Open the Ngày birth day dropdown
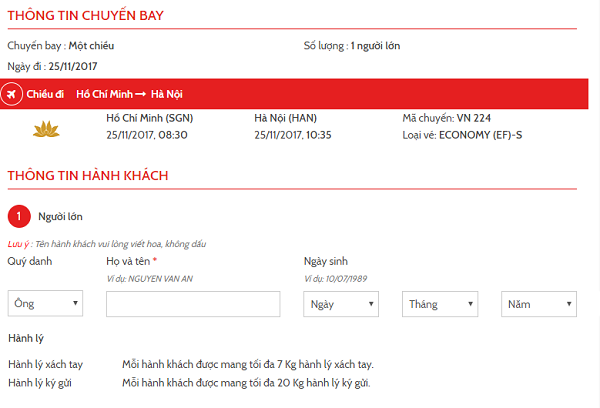Viewport: 600px width, 408px height. [x=341, y=304]
